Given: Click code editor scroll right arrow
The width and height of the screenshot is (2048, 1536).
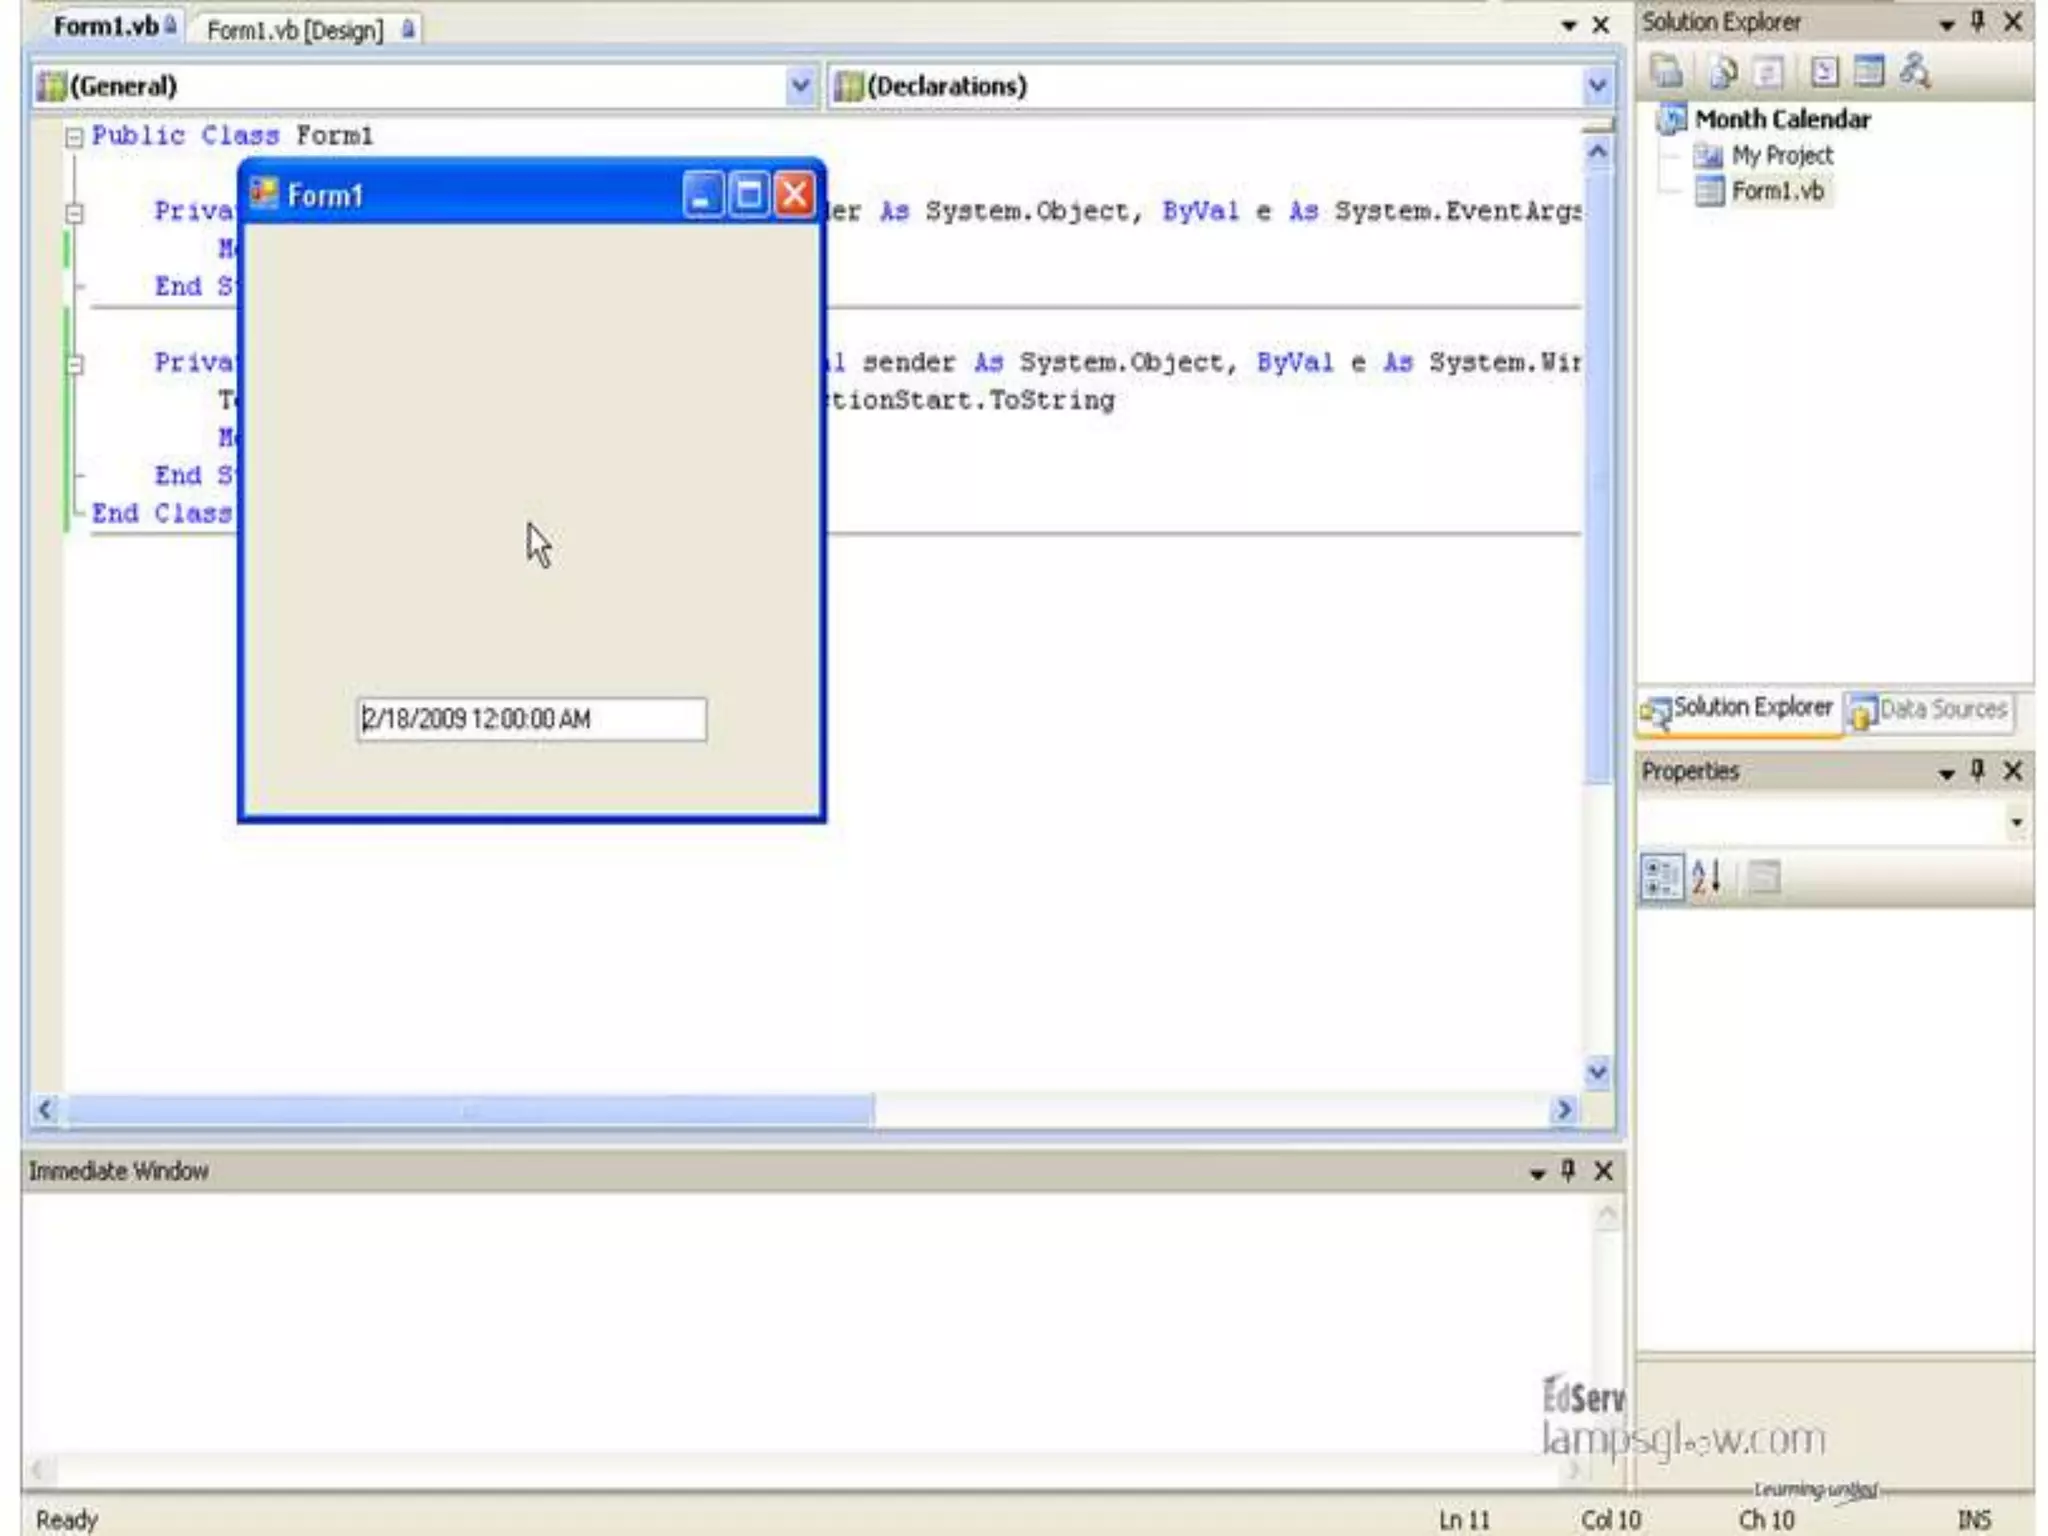Looking at the screenshot, I should pyautogui.click(x=1564, y=1110).
